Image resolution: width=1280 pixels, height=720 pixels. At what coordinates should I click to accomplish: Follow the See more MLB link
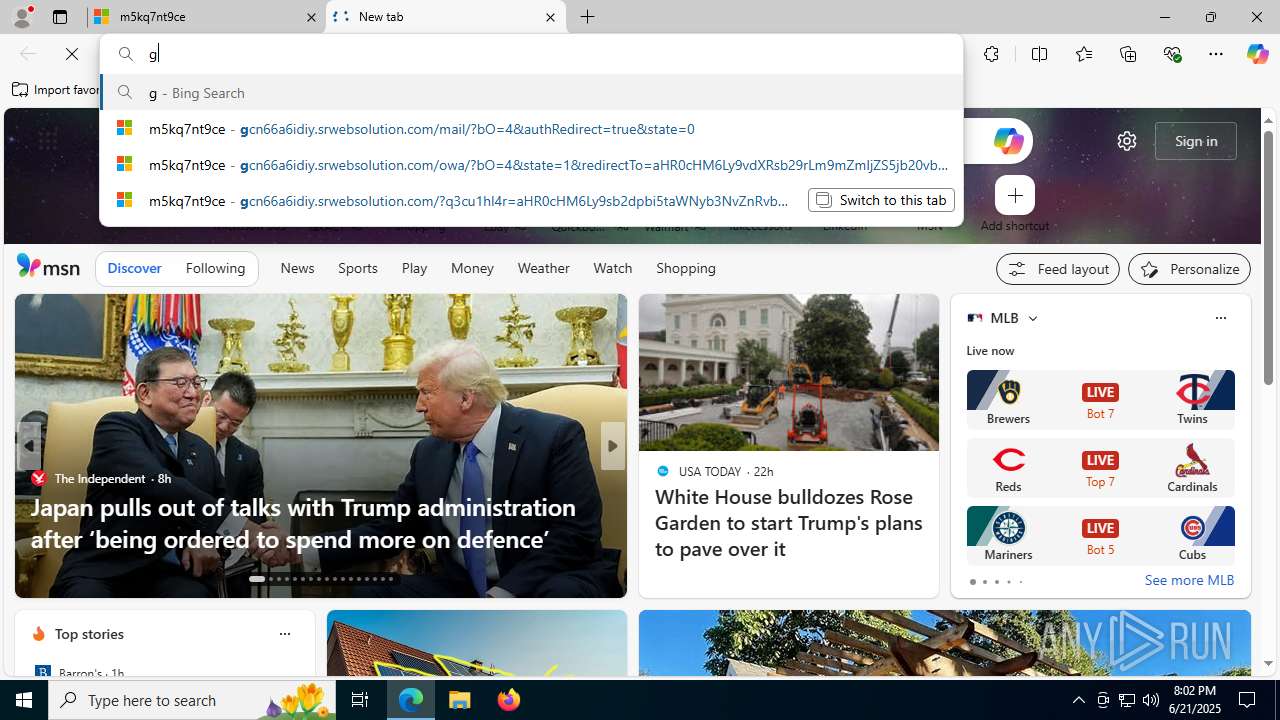(1189, 580)
